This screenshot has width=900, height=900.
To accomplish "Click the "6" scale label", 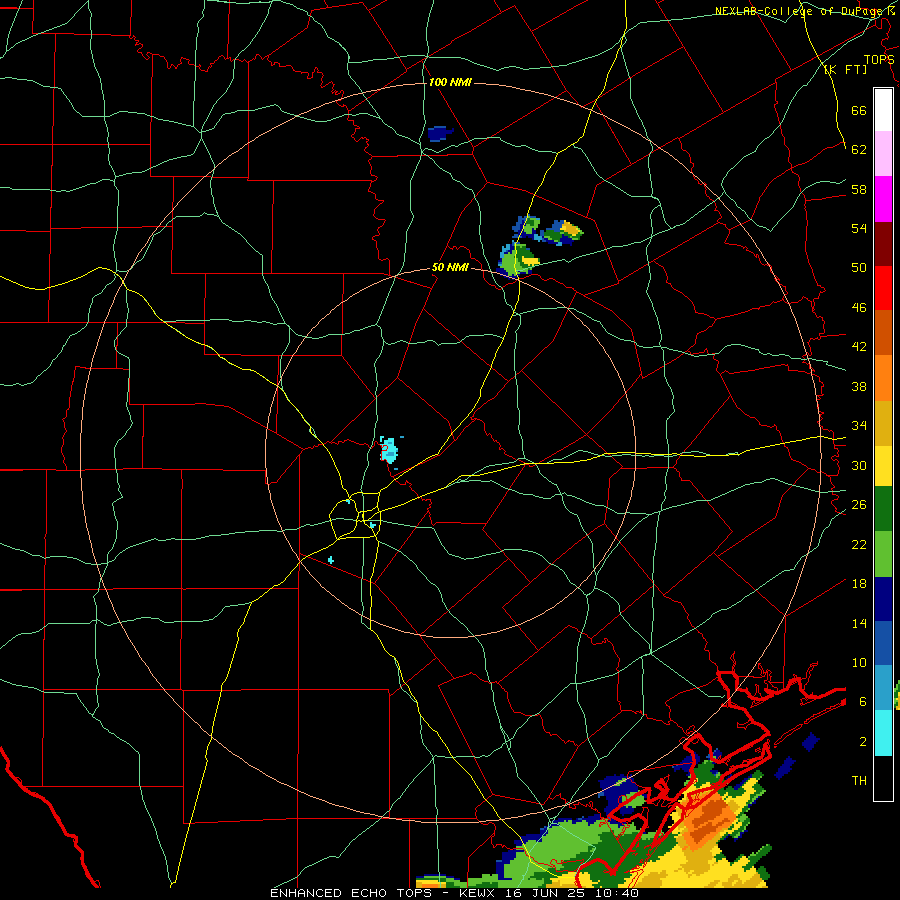I will [x=863, y=702].
